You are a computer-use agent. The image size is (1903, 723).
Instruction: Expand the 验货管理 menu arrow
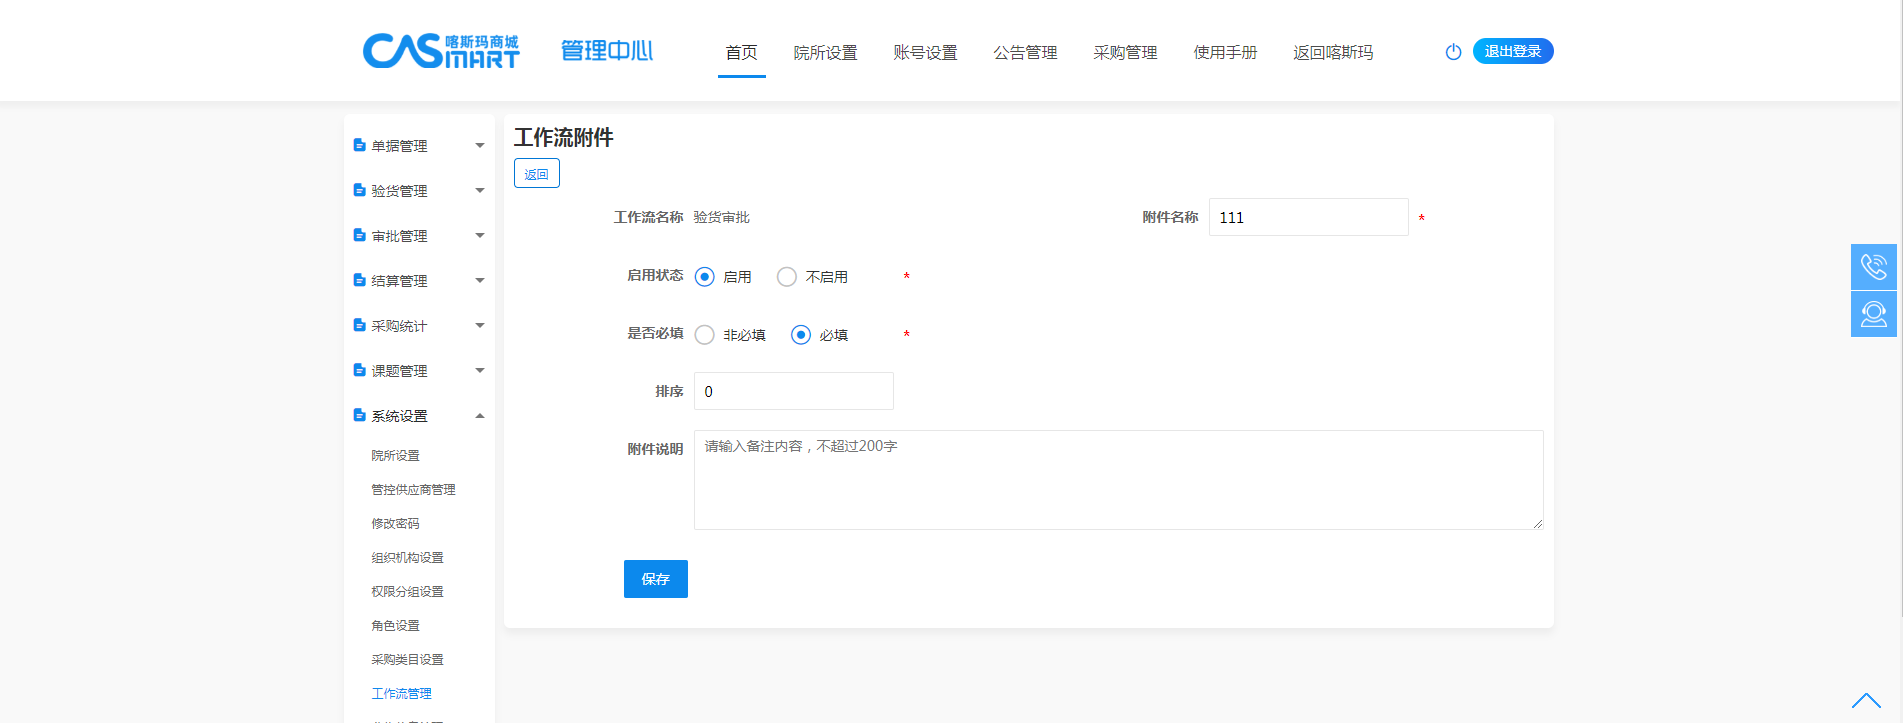pos(480,190)
